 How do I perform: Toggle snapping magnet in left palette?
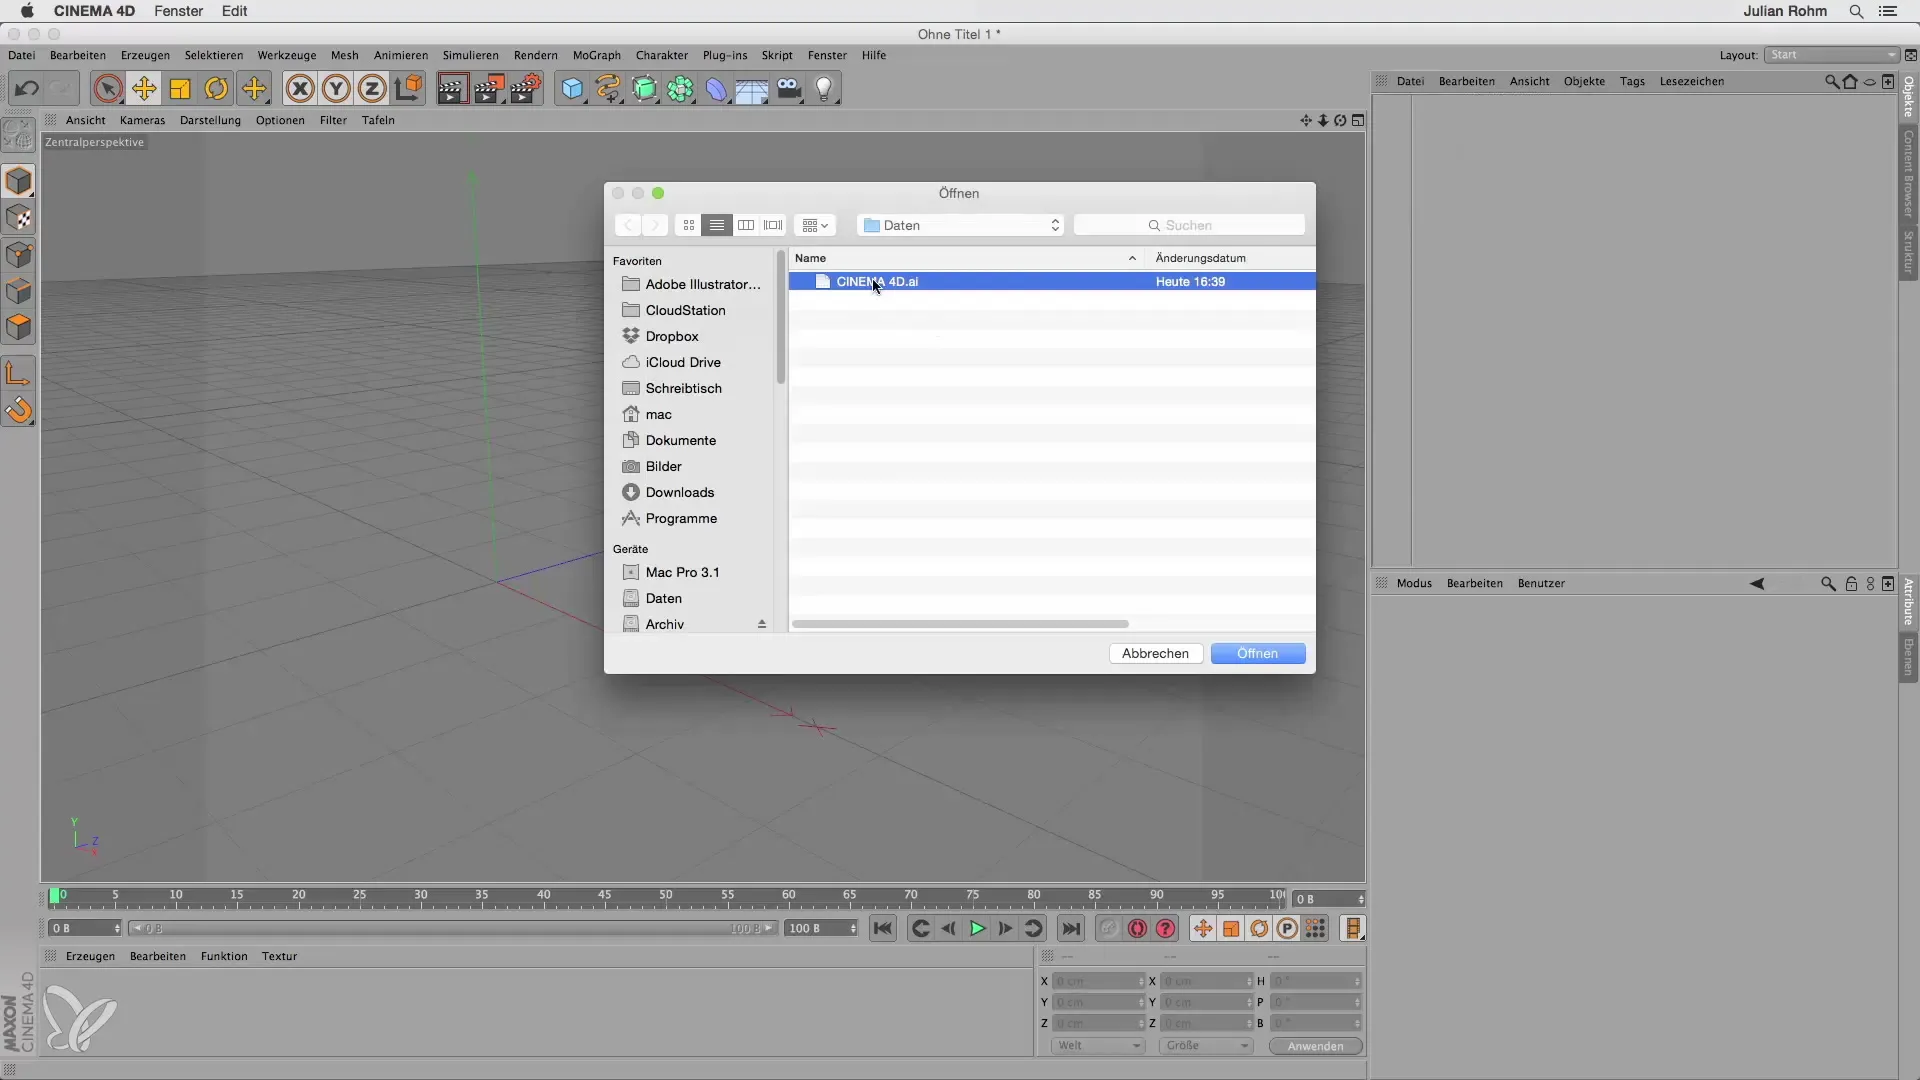(19, 410)
